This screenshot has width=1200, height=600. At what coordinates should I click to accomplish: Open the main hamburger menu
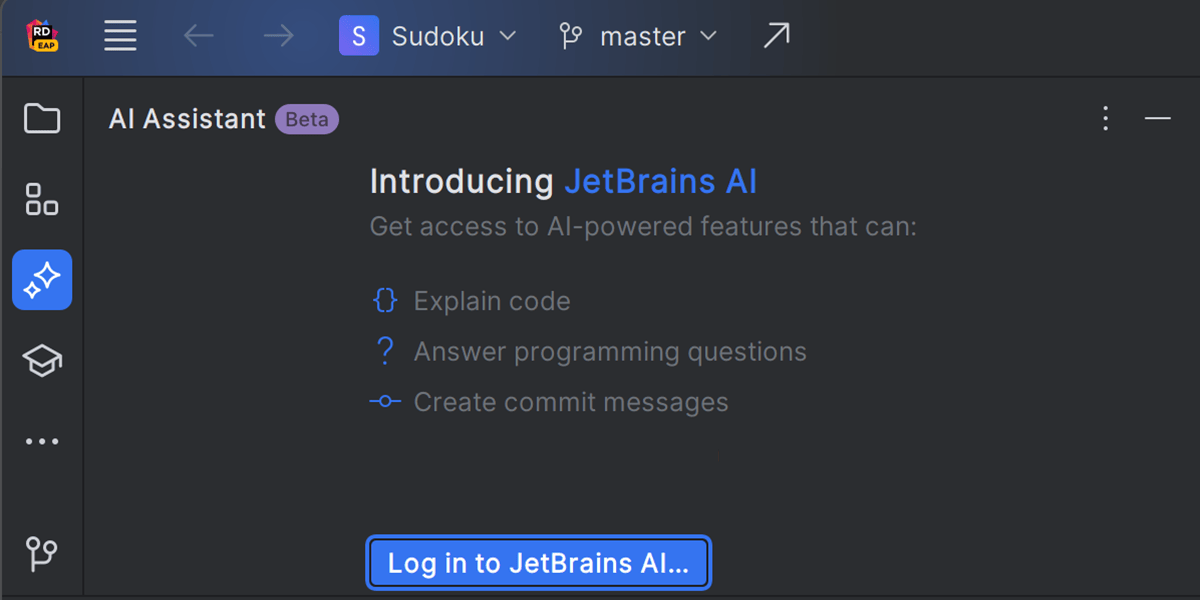click(x=120, y=37)
